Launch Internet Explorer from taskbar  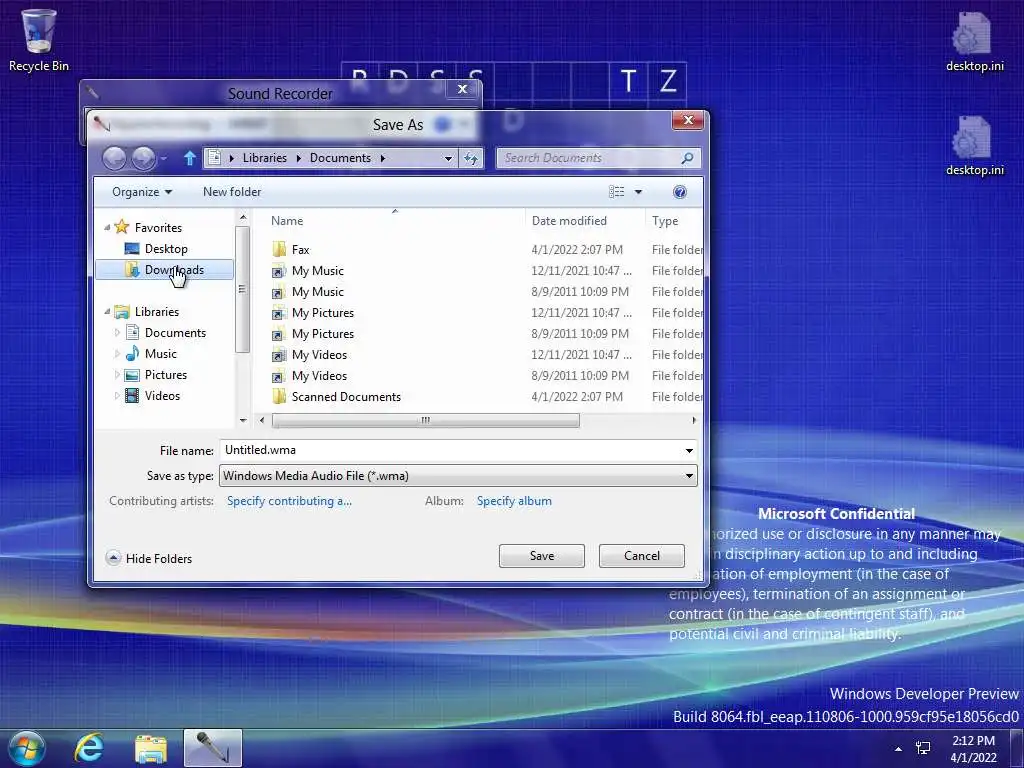[89, 748]
